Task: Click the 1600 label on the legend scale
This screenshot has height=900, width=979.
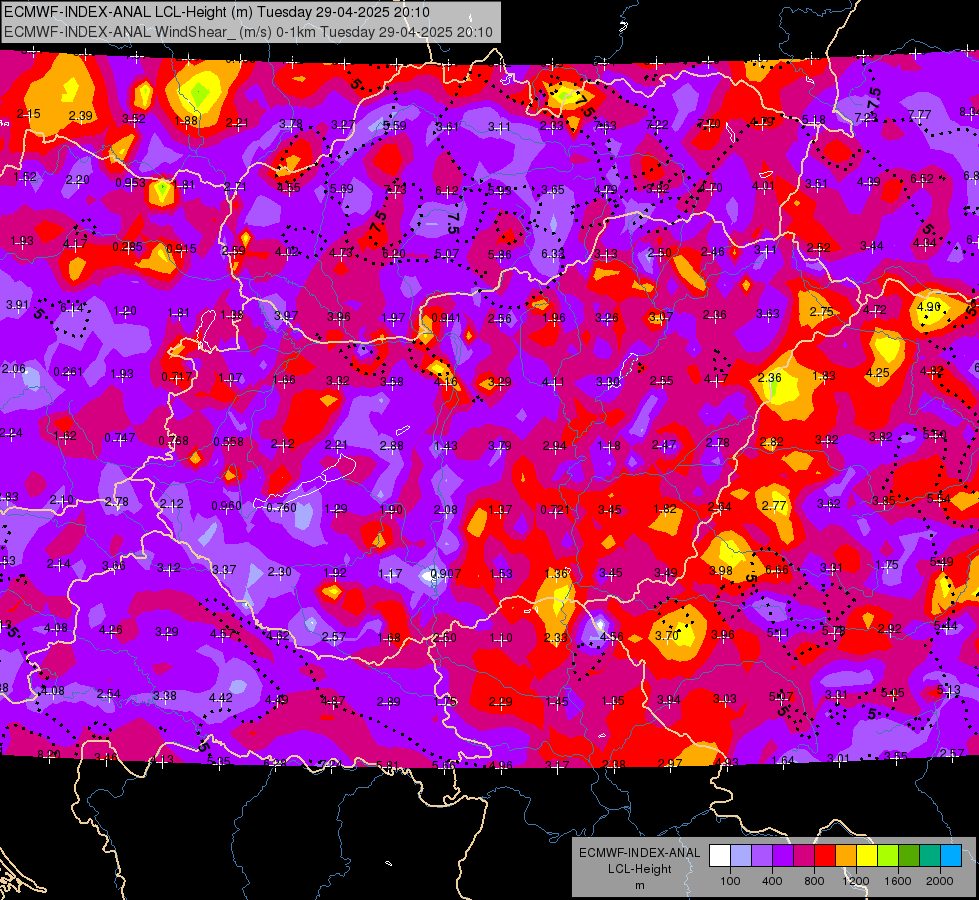Action: (x=898, y=881)
